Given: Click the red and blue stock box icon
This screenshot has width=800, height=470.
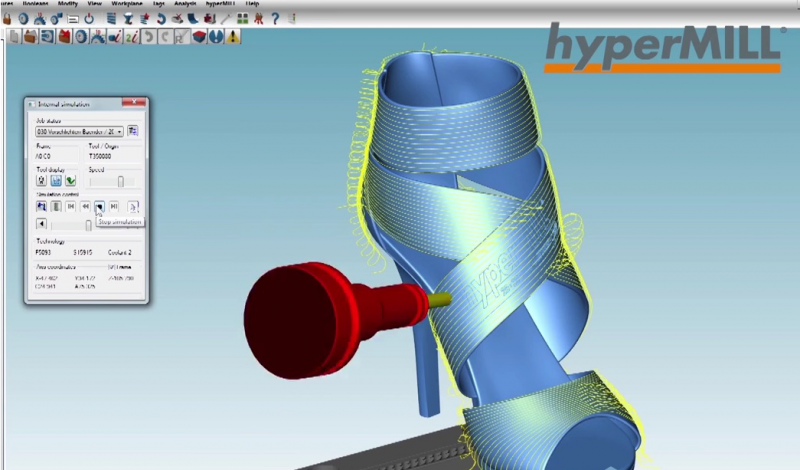Looking at the screenshot, I should 199,37.
